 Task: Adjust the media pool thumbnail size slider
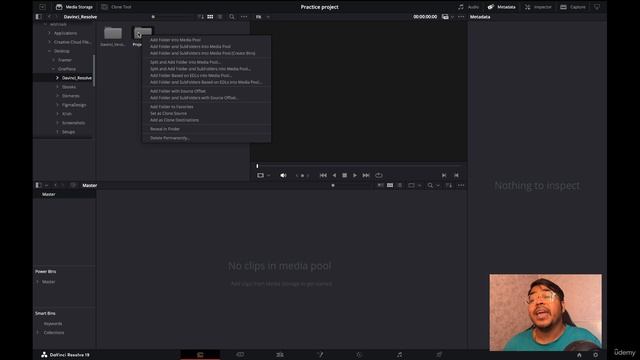pyautogui.click(x=333, y=185)
